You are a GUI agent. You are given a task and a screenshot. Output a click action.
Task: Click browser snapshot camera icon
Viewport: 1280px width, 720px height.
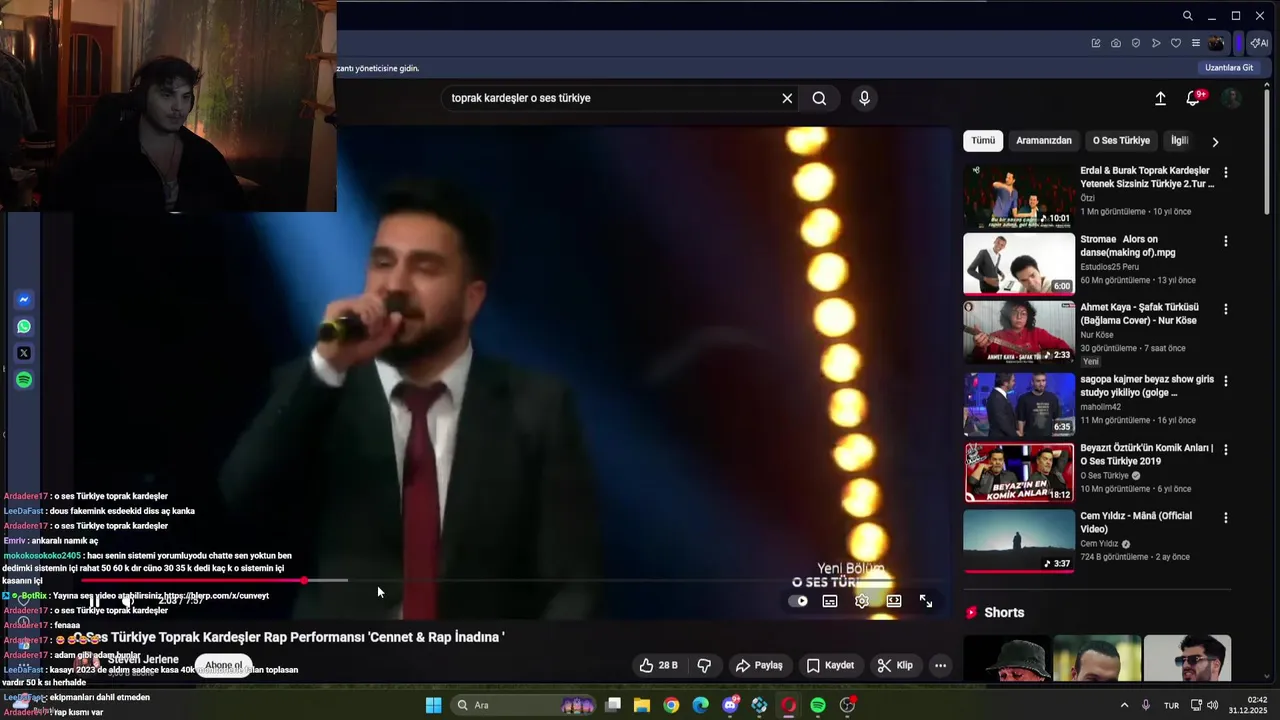tap(1116, 43)
